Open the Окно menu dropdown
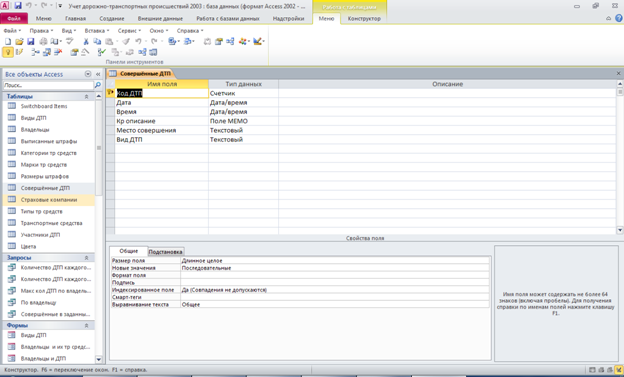 pyautogui.click(x=159, y=31)
